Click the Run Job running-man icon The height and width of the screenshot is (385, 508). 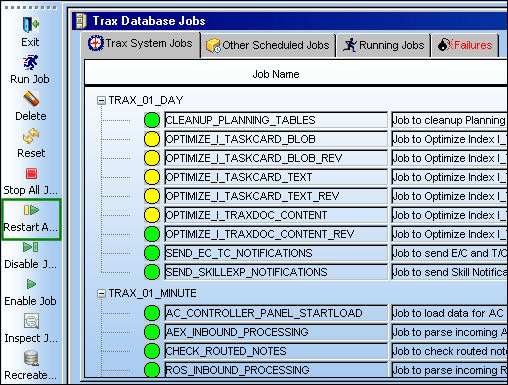(x=31, y=63)
